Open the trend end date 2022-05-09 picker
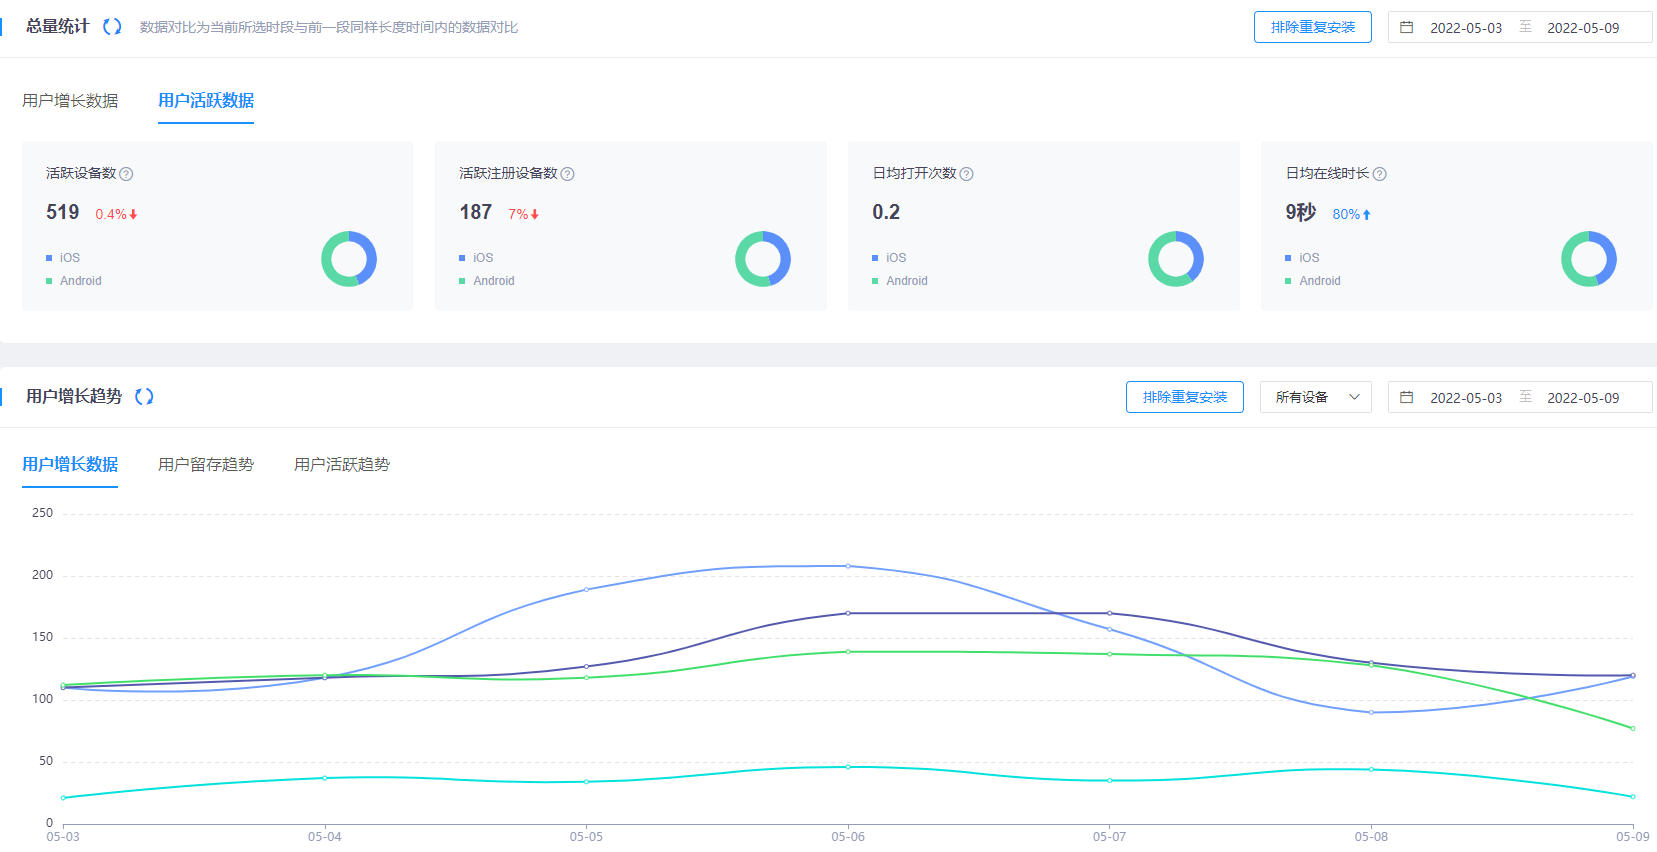 point(1582,398)
